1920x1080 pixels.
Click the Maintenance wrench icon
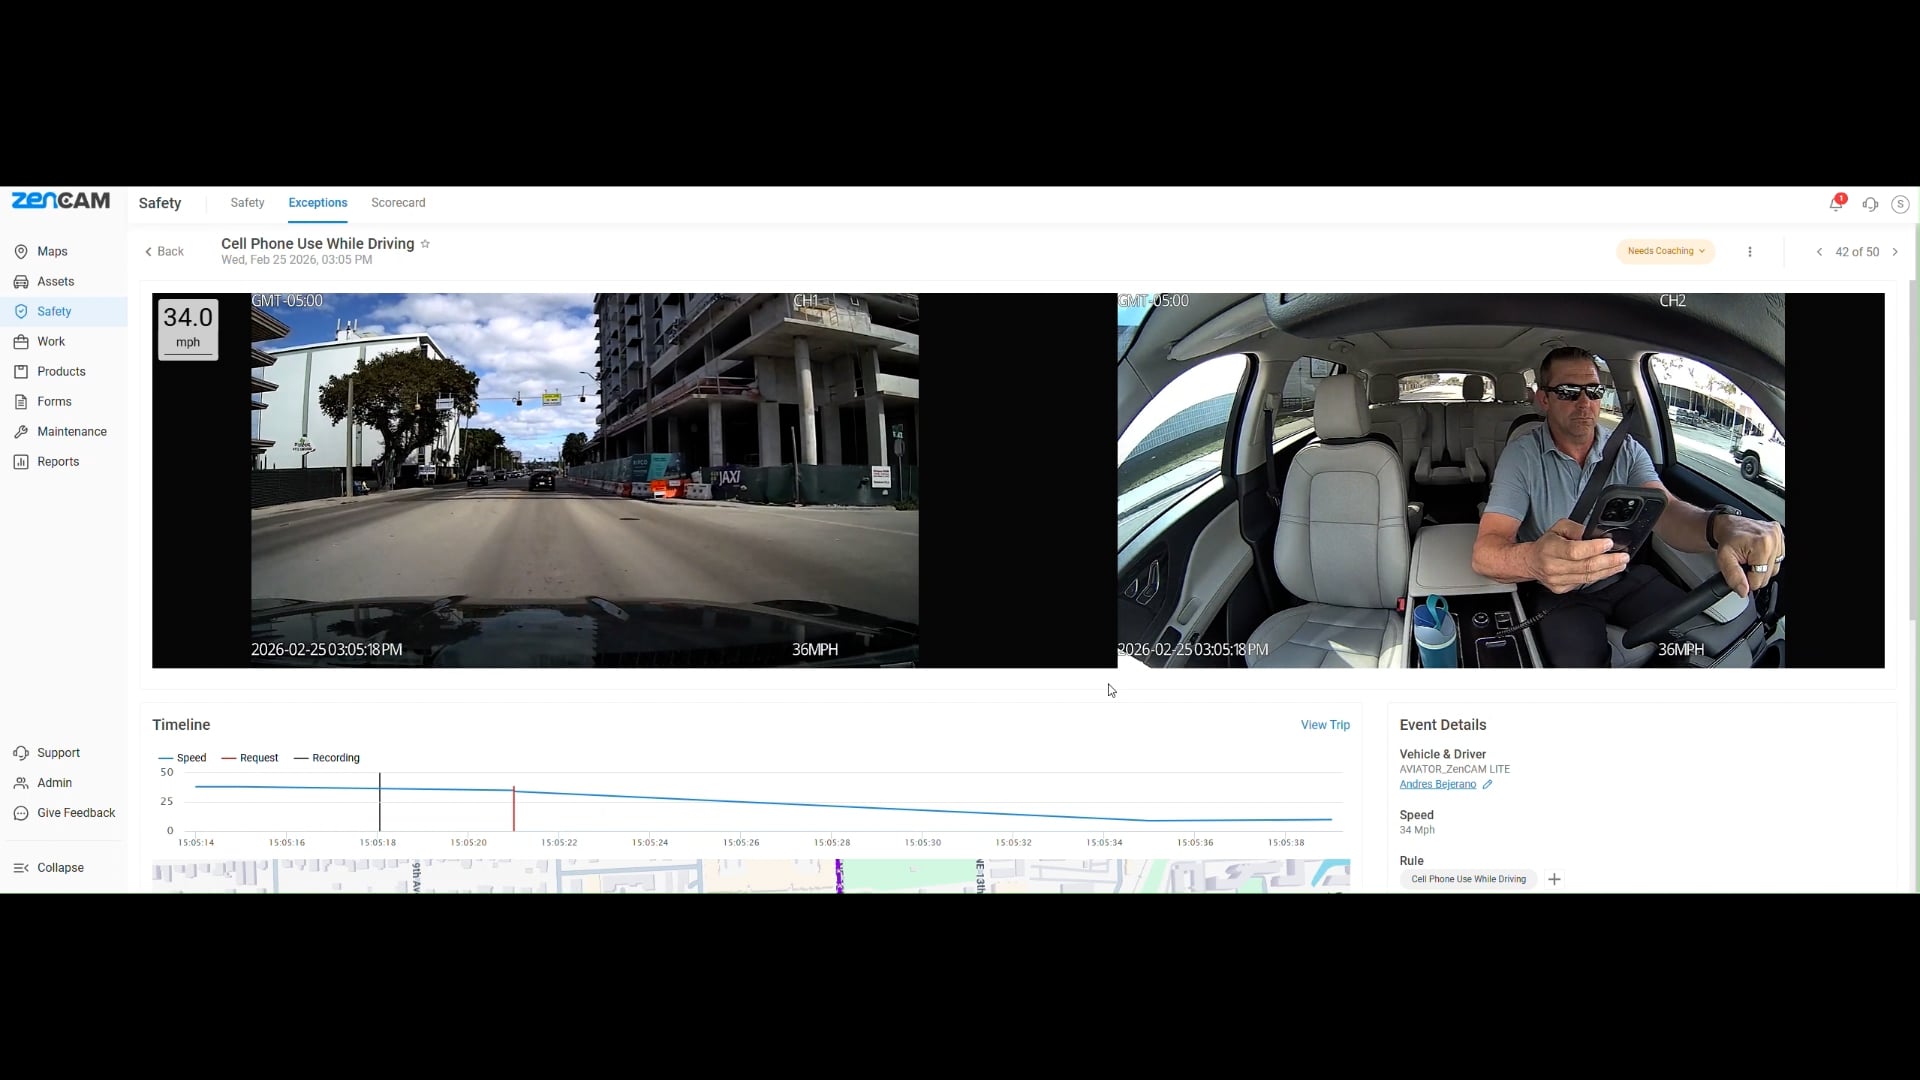click(21, 432)
